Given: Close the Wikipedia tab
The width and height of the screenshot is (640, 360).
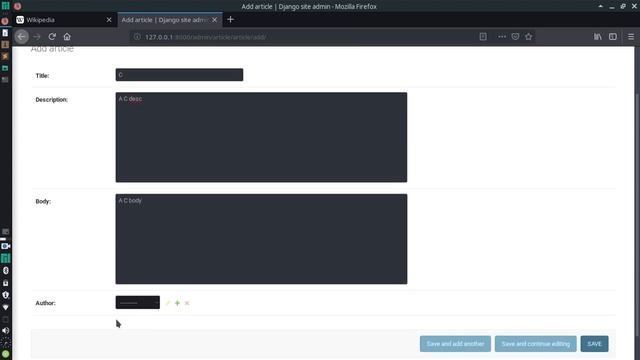Looking at the screenshot, I should point(109,20).
